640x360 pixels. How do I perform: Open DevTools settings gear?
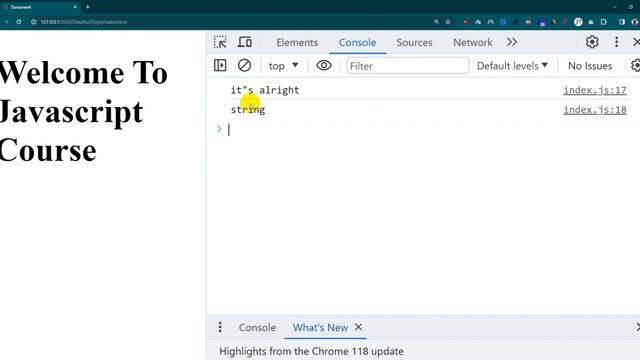[x=592, y=42]
